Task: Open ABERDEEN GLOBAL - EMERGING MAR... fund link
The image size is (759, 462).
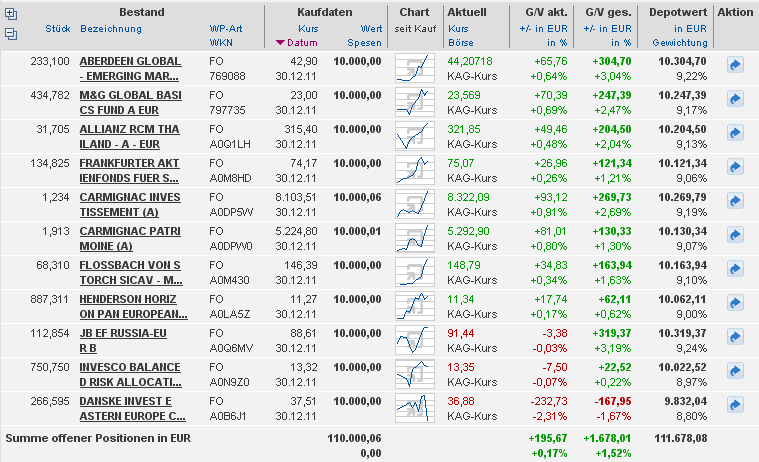Action: click(x=130, y=68)
